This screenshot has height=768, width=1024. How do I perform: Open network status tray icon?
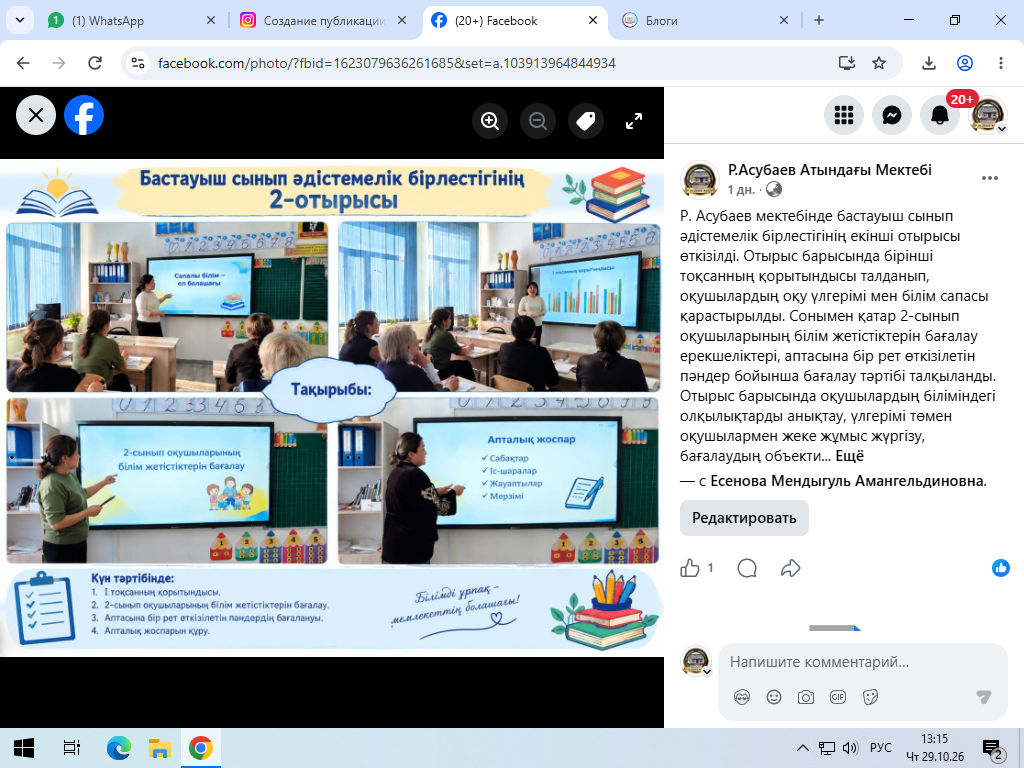(x=827, y=748)
